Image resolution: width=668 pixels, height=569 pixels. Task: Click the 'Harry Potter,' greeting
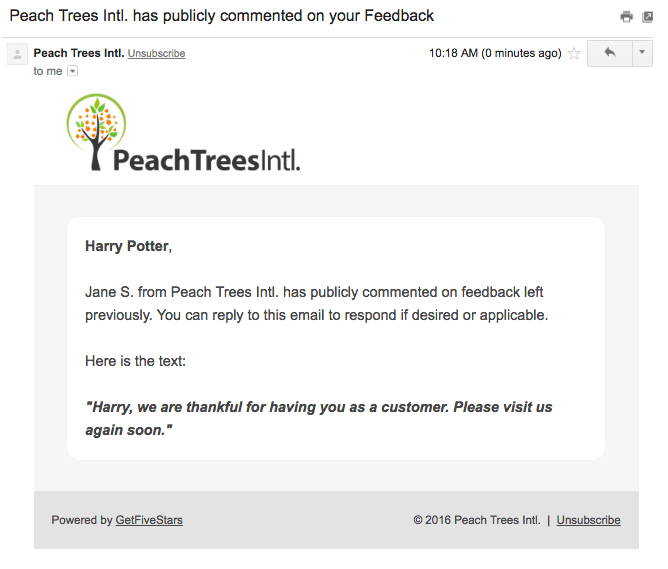pyautogui.click(x=128, y=246)
